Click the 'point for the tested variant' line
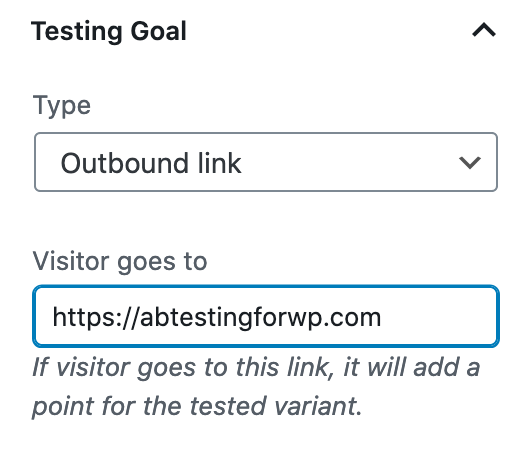522x460 pixels. (x=197, y=407)
